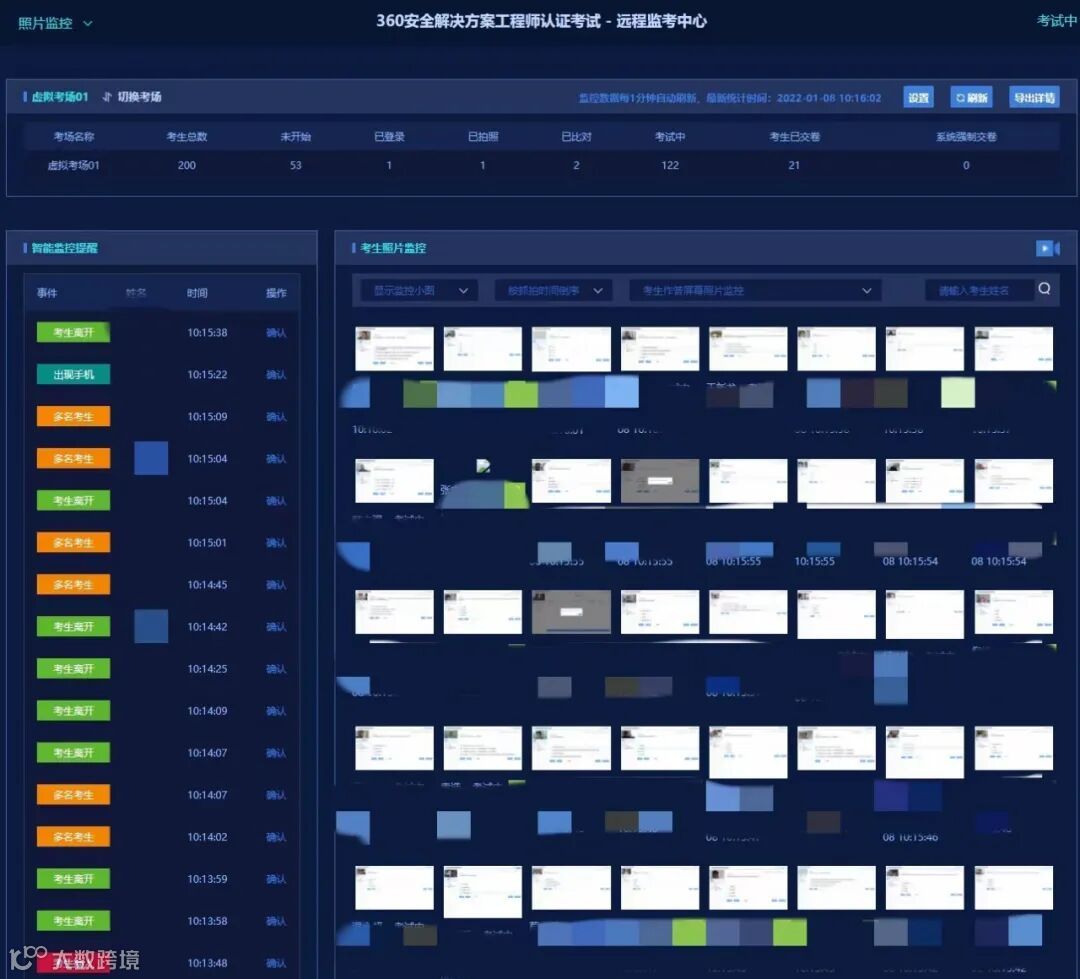Click the broken image icon in photo grid
This screenshot has height=979, width=1080.
pos(484,466)
